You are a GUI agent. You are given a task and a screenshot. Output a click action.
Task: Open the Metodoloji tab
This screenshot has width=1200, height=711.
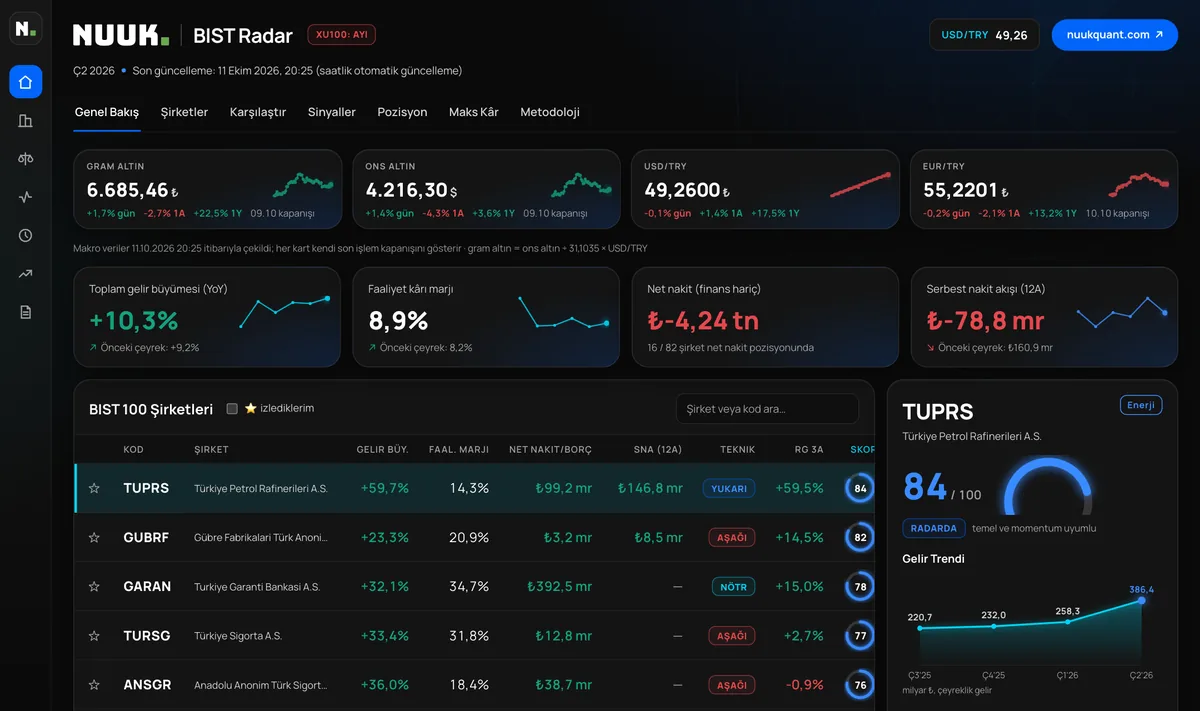550,112
